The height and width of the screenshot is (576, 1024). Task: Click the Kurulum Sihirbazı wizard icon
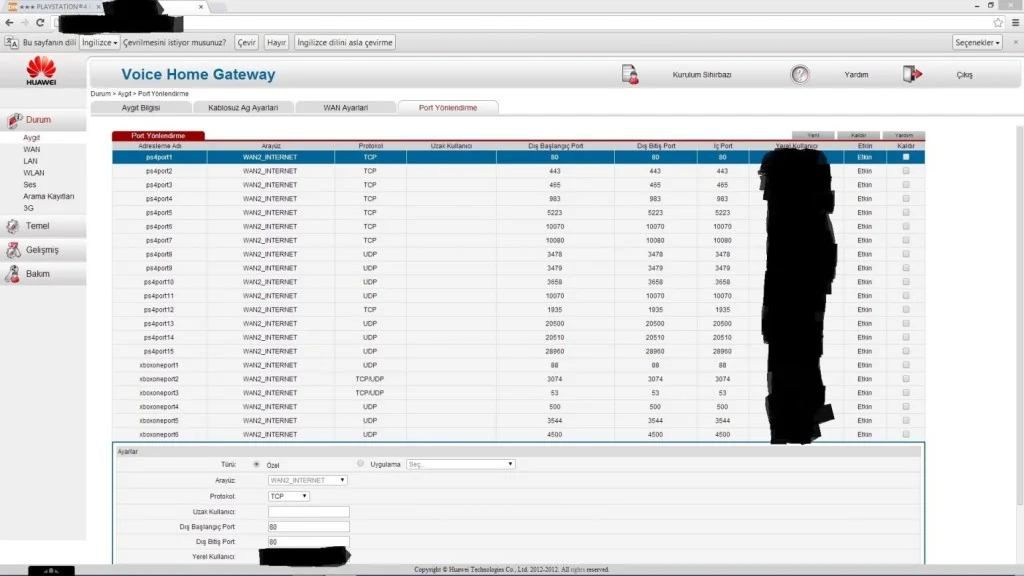tap(630, 74)
